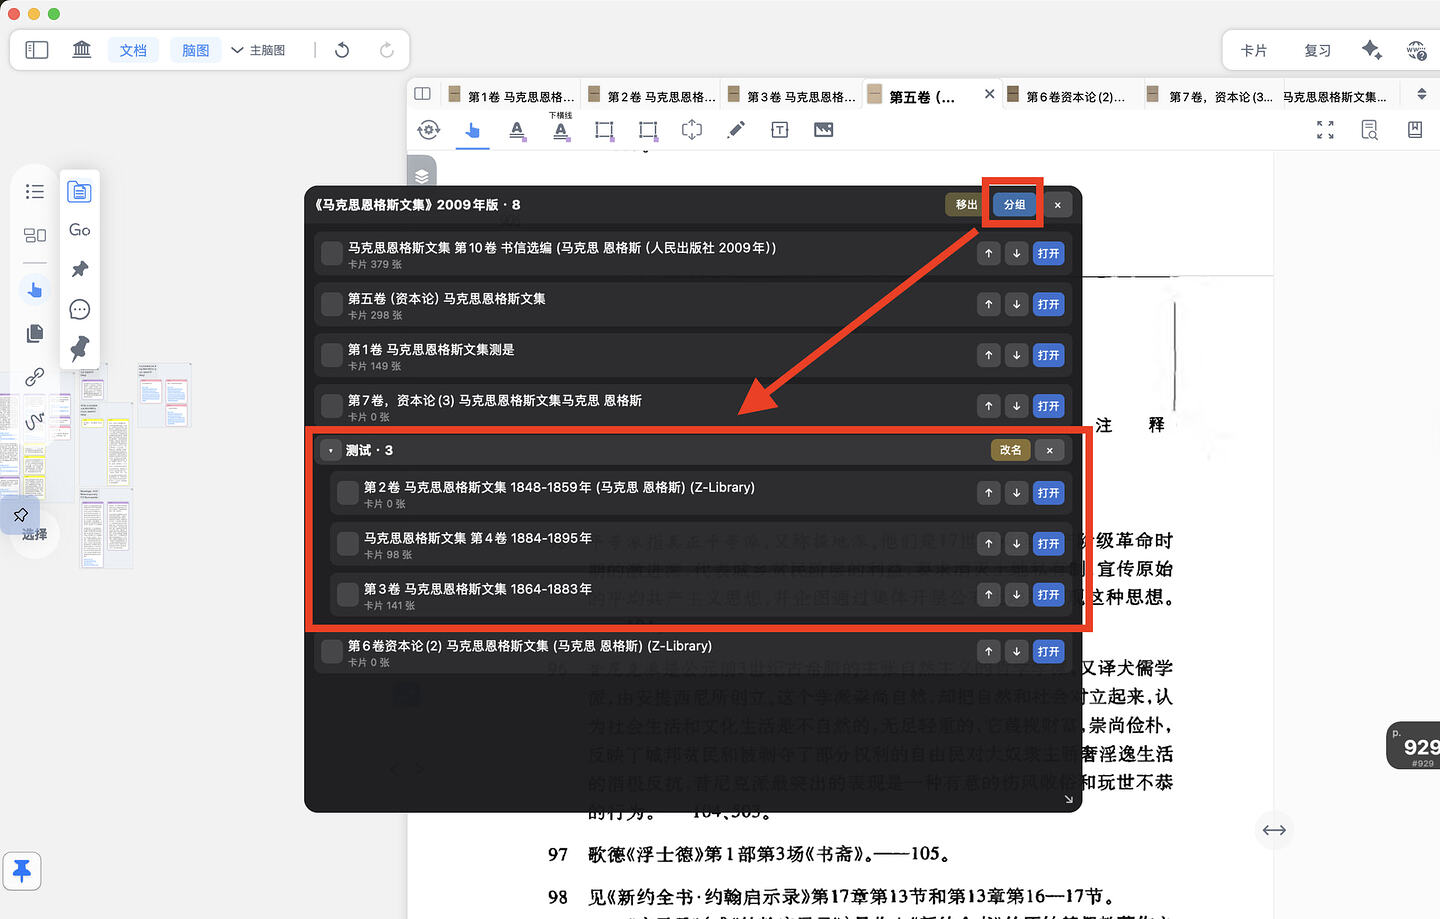Check the box for 第4卷 1884-1895年 row

click(348, 544)
